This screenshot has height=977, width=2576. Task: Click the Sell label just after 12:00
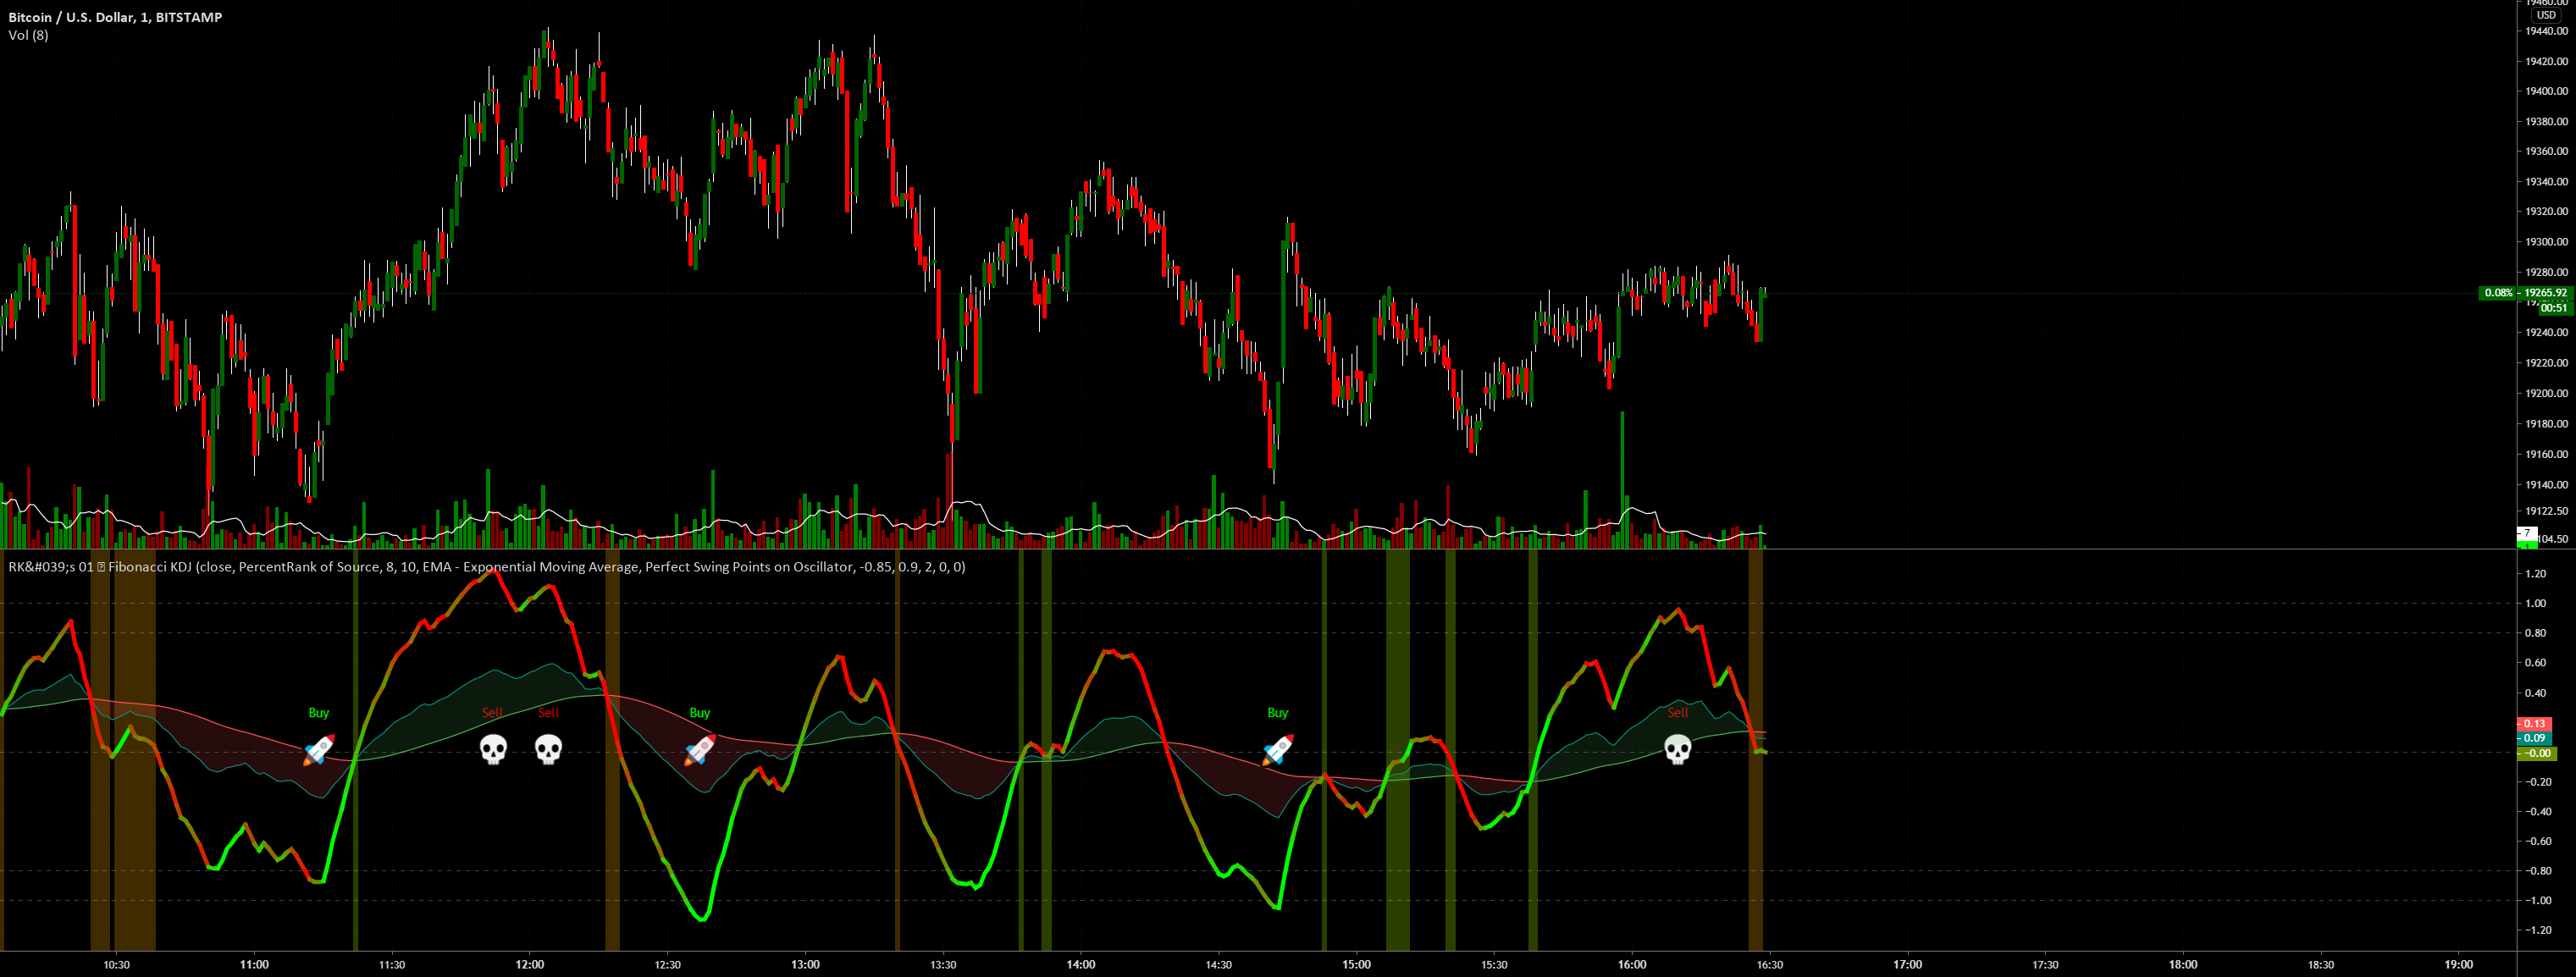548,713
